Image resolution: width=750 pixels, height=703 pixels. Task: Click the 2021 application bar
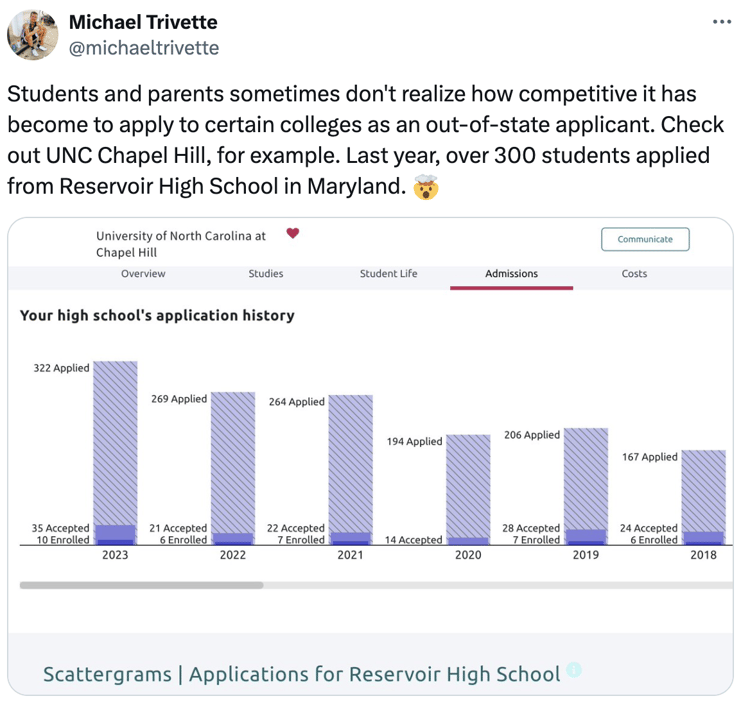coord(350,465)
